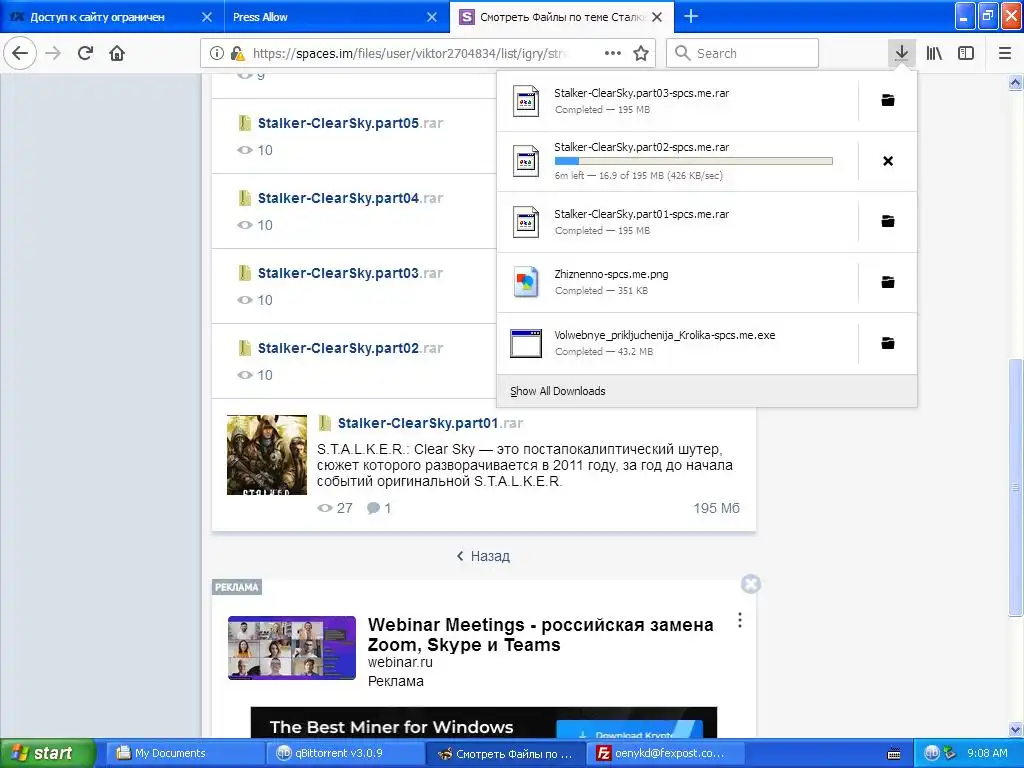This screenshot has width=1024, height=768.
Task: Click the Search input field
Action: pos(743,53)
